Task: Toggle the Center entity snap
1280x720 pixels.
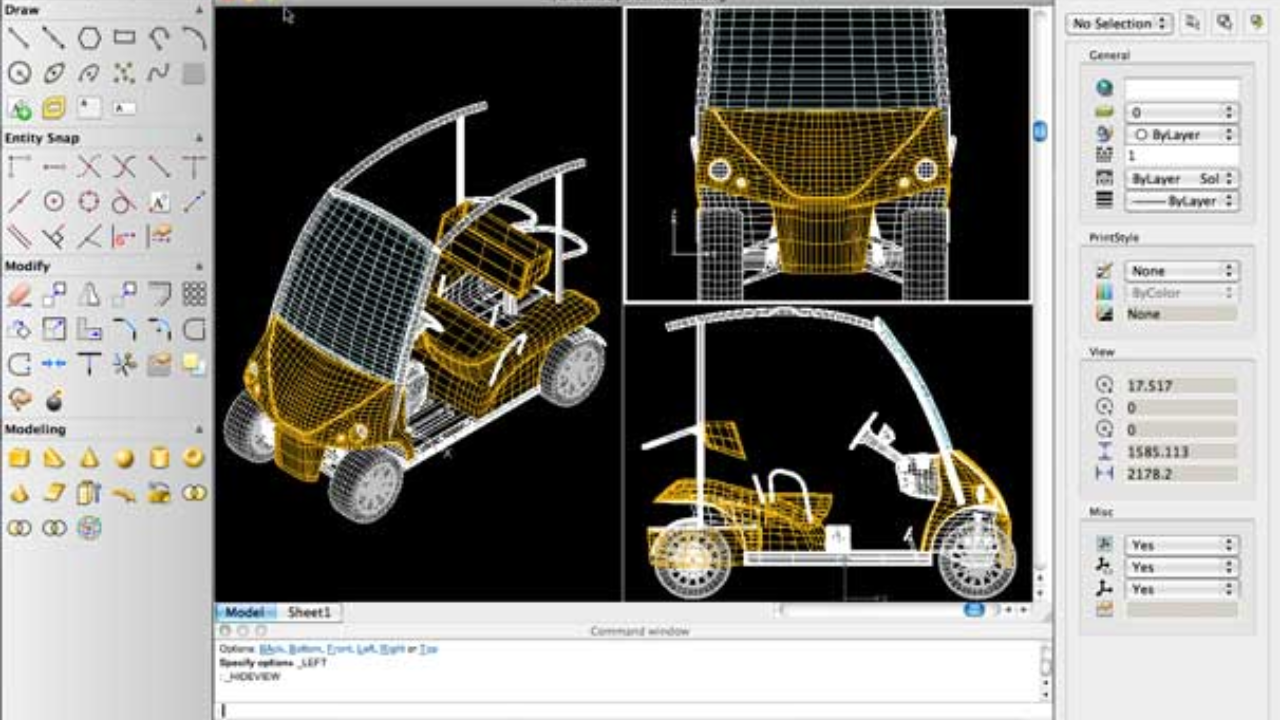Action: point(54,202)
